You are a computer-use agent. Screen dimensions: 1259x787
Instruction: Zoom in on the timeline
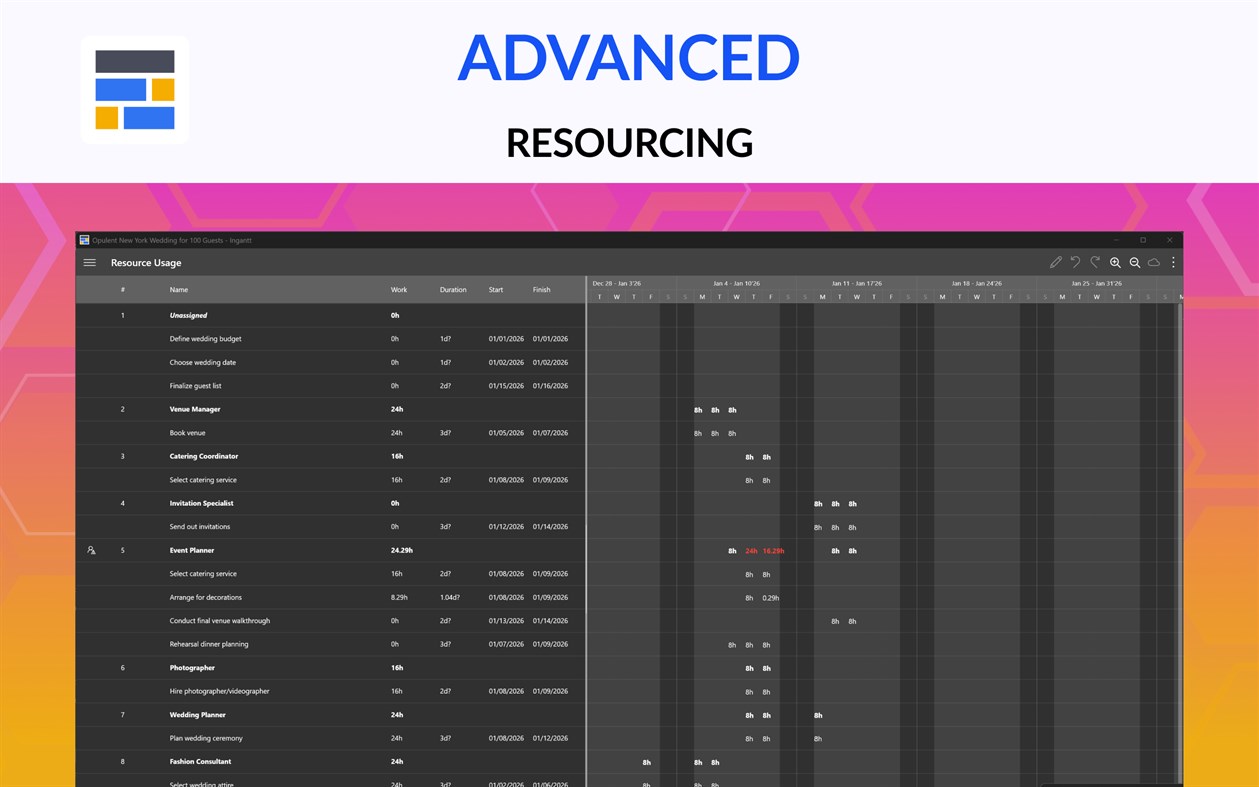coord(1115,262)
